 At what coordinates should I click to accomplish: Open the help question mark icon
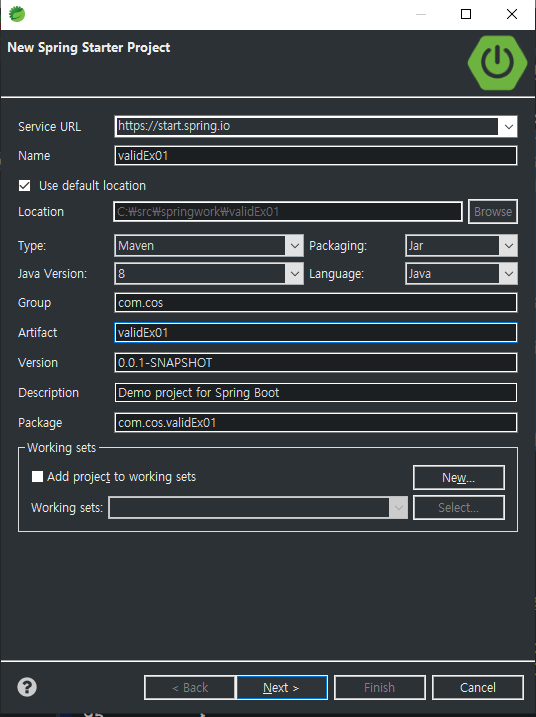coord(27,687)
